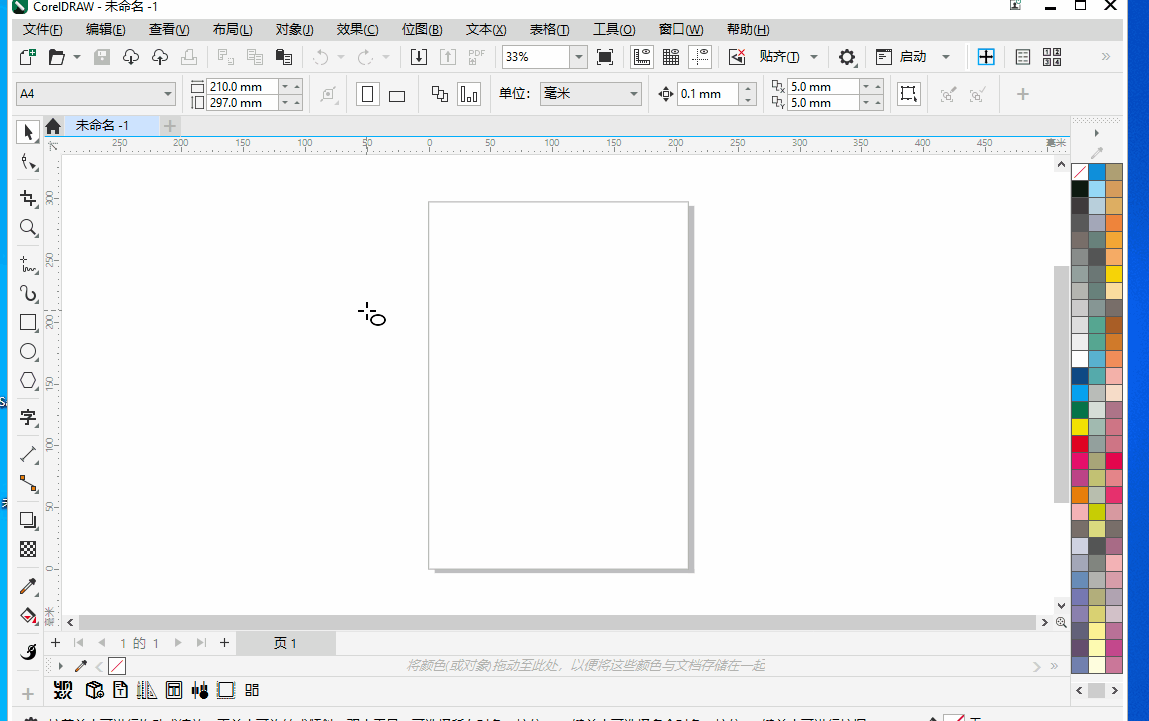Image resolution: width=1149 pixels, height=721 pixels.
Task: Open the Options gear icon
Action: pos(847,57)
